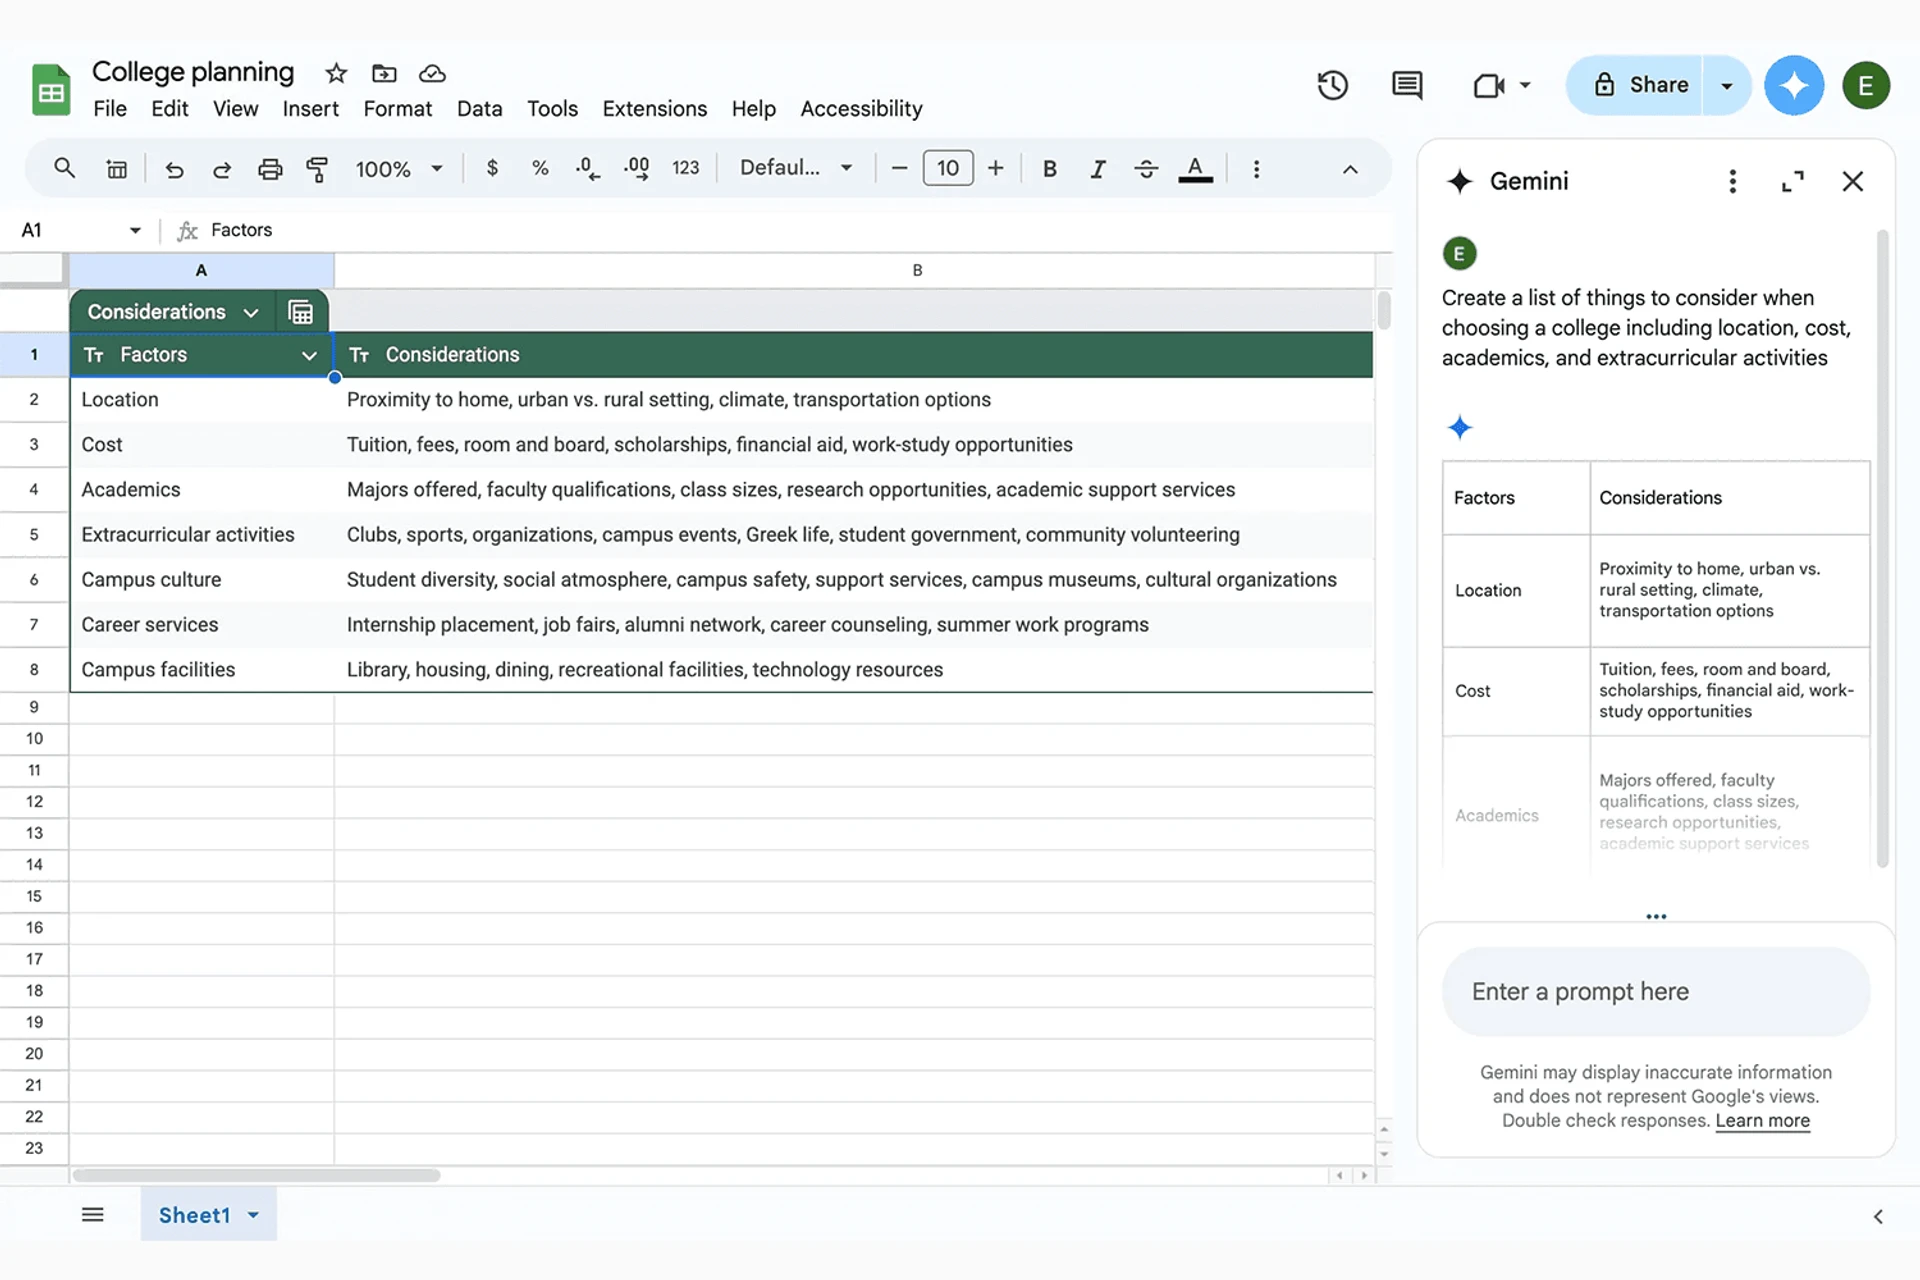Collapse the menus with up chevron
Screen dimensions: 1920x1280
(x=1350, y=169)
